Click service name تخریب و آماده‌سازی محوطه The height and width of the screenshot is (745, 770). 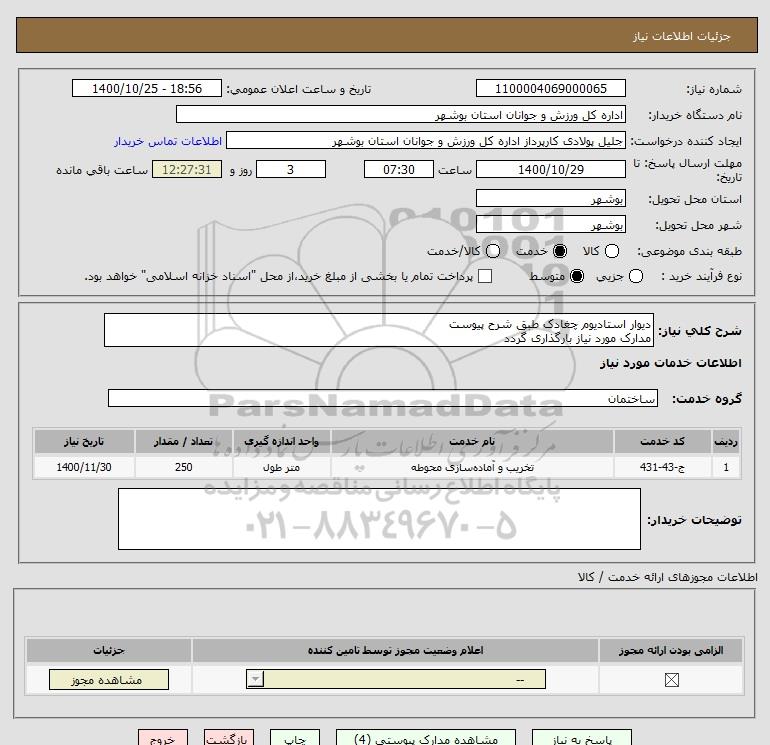tap(472, 467)
